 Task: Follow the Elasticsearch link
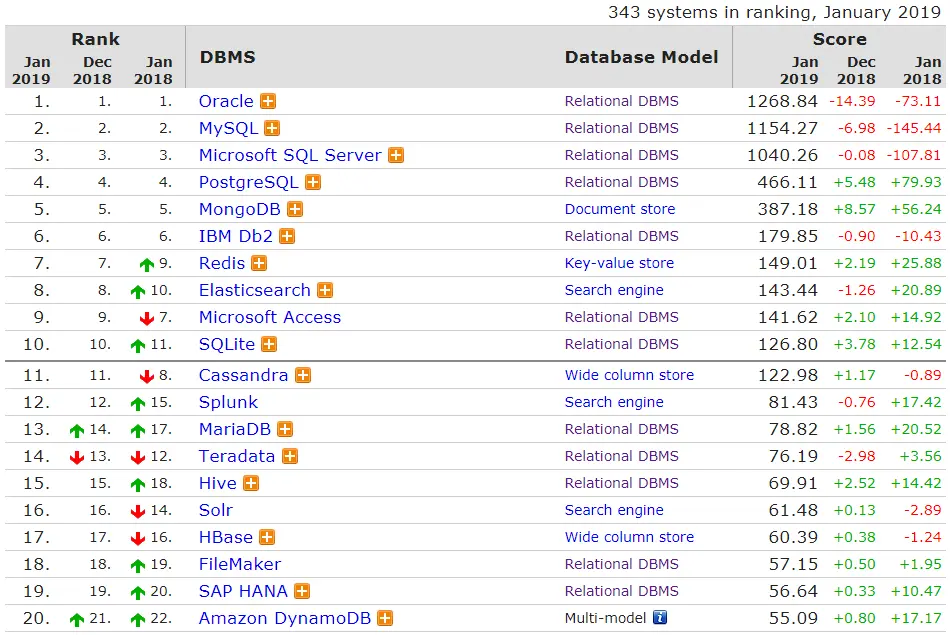coord(254,290)
